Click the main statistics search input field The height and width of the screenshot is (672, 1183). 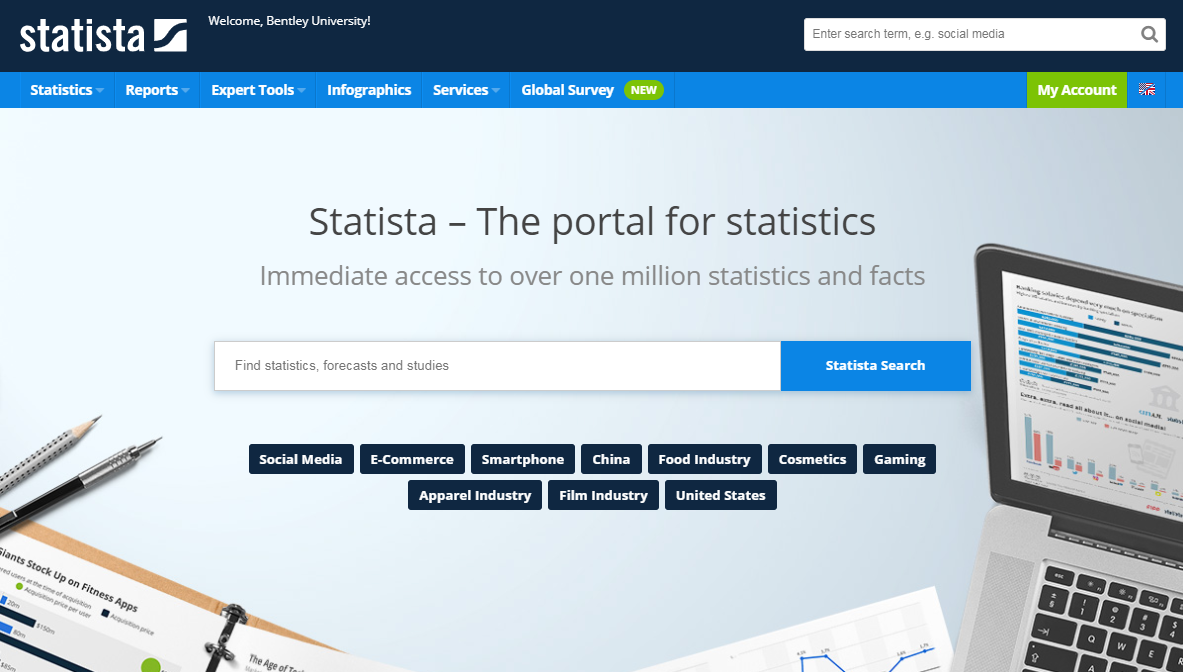pos(497,366)
